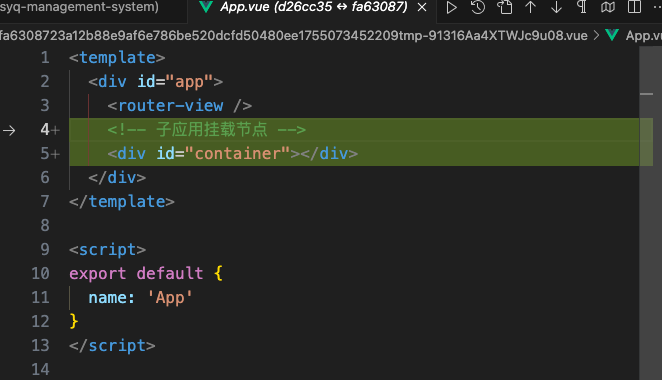Open the More Actions ellipsis menu
This screenshot has height=380, width=662.
pyautogui.click(x=657, y=7)
